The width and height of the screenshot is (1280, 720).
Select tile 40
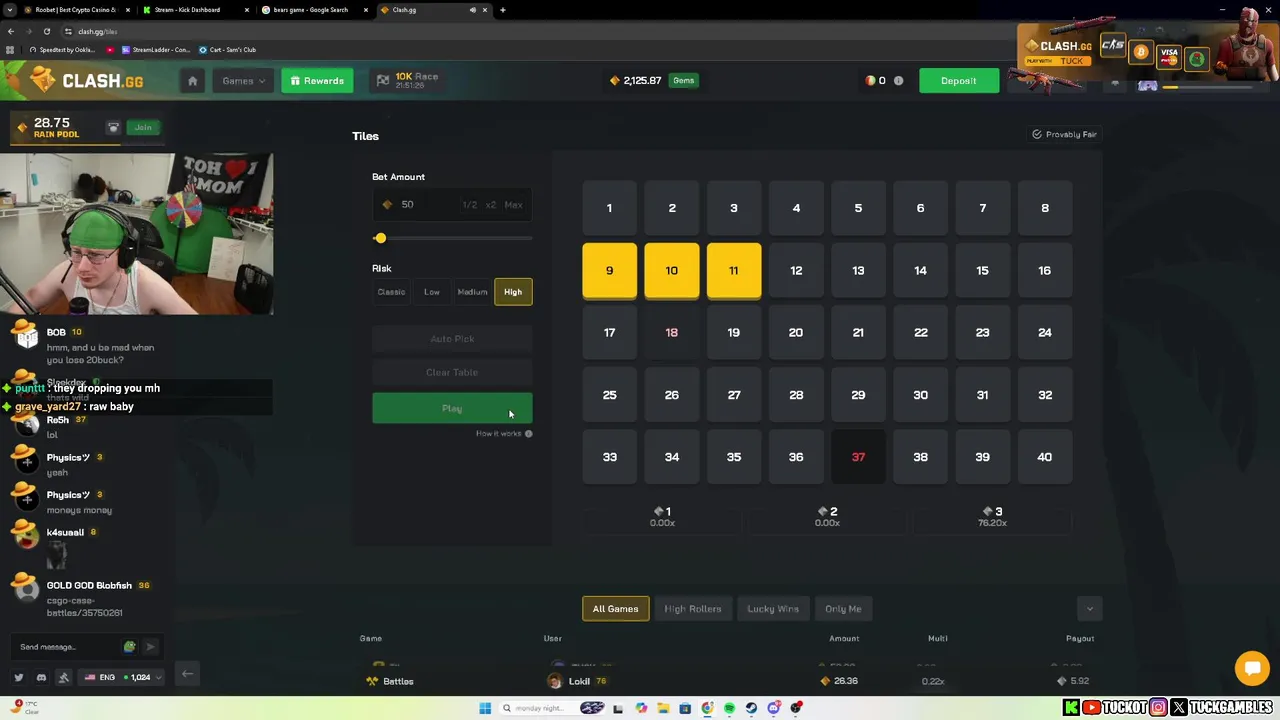tap(1045, 457)
